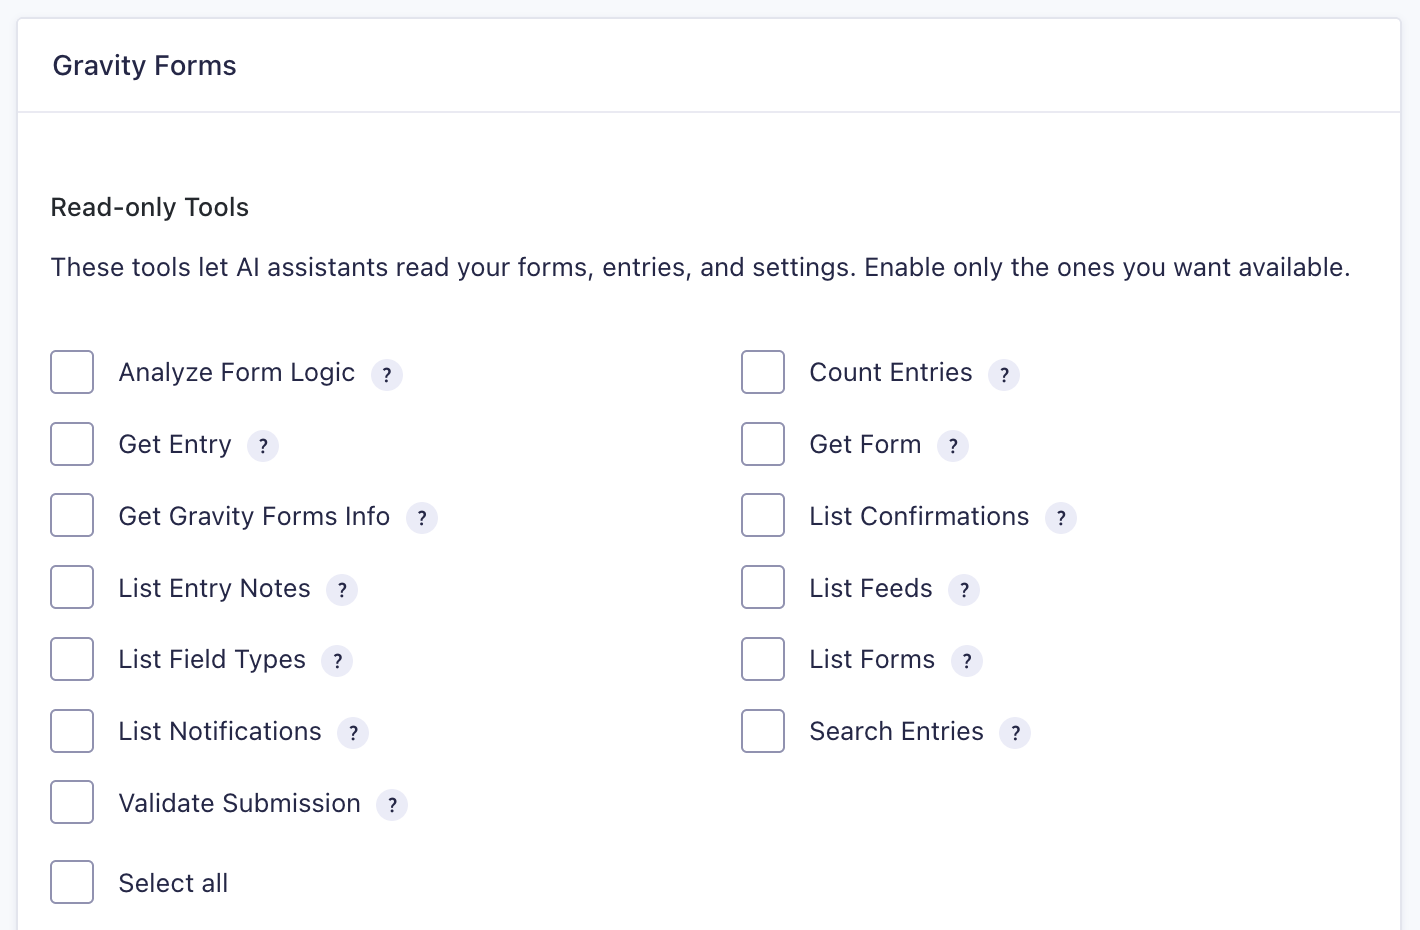This screenshot has width=1420, height=930.
Task: Enable the List Forms checkbox
Action: (x=763, y=659)
